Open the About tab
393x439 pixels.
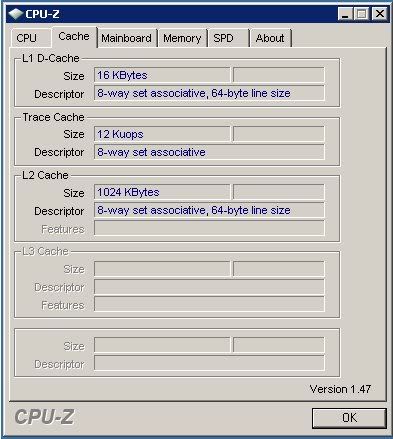pyautogui.click(x=270, y=38)
